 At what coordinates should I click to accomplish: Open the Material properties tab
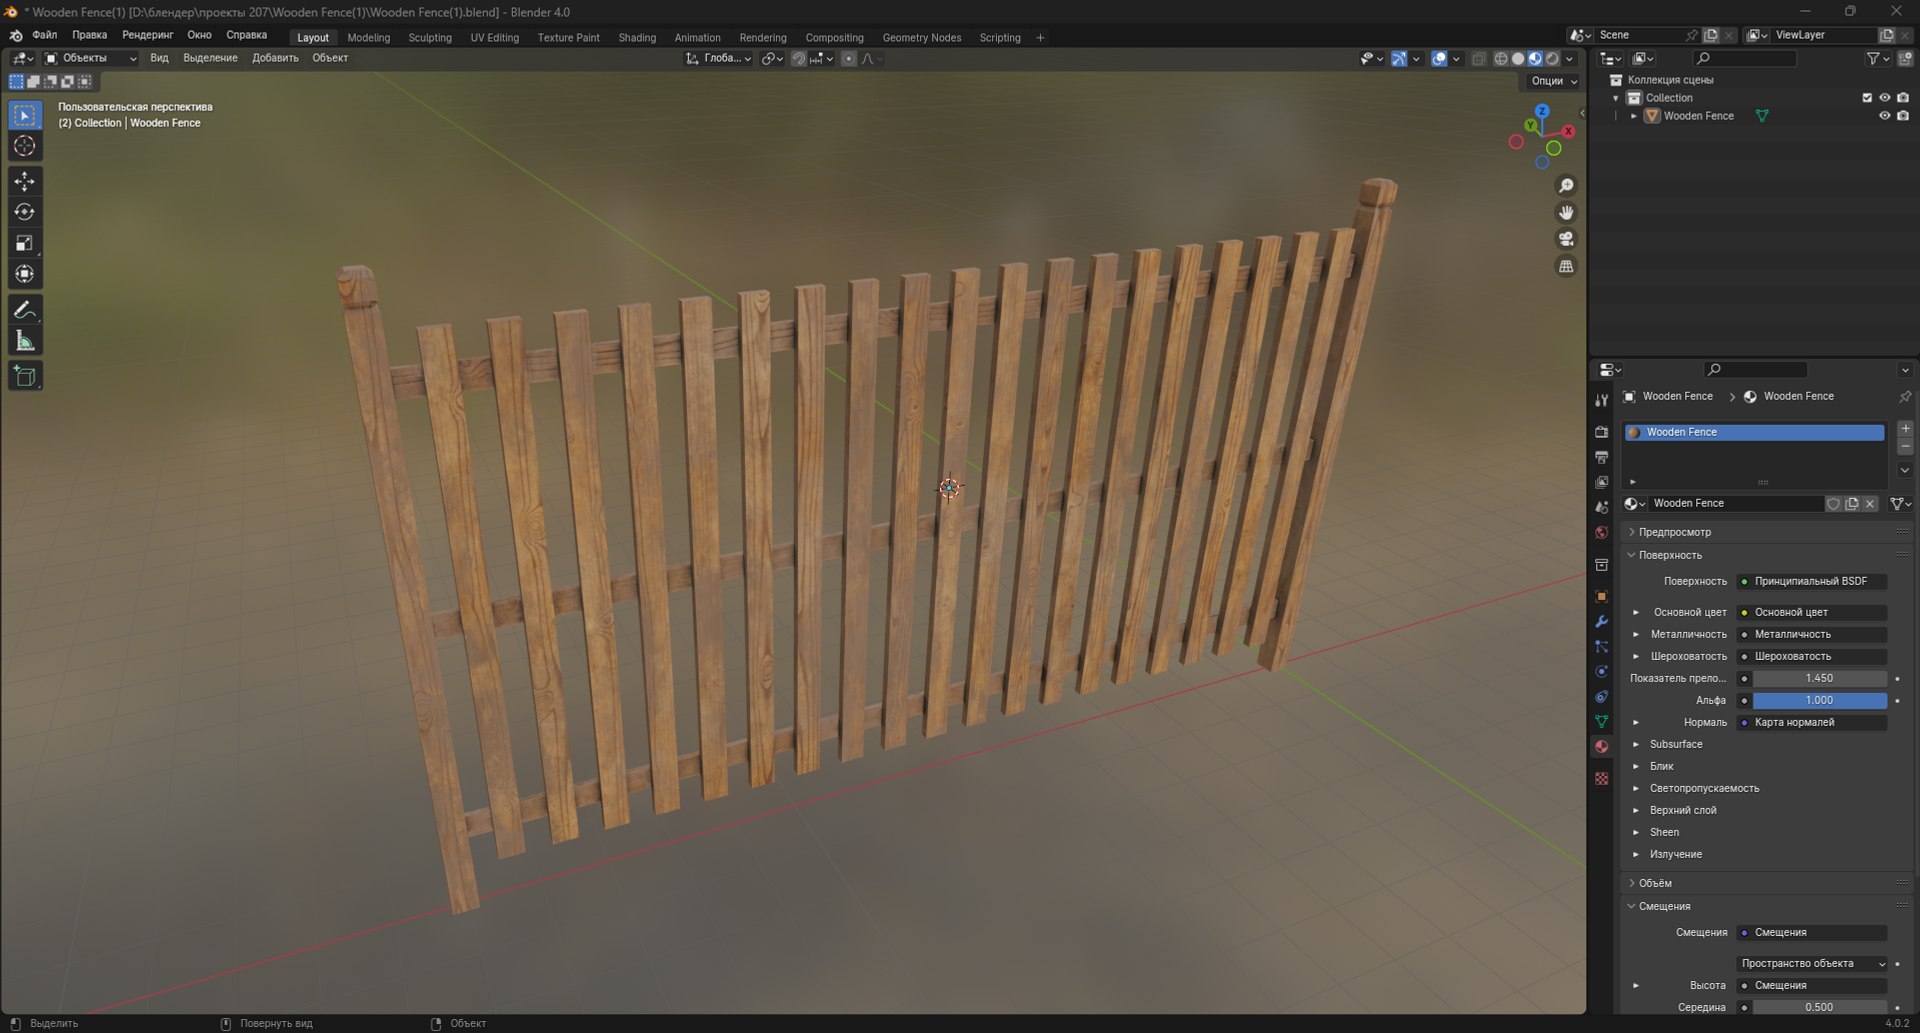(x=1601, y=747)
